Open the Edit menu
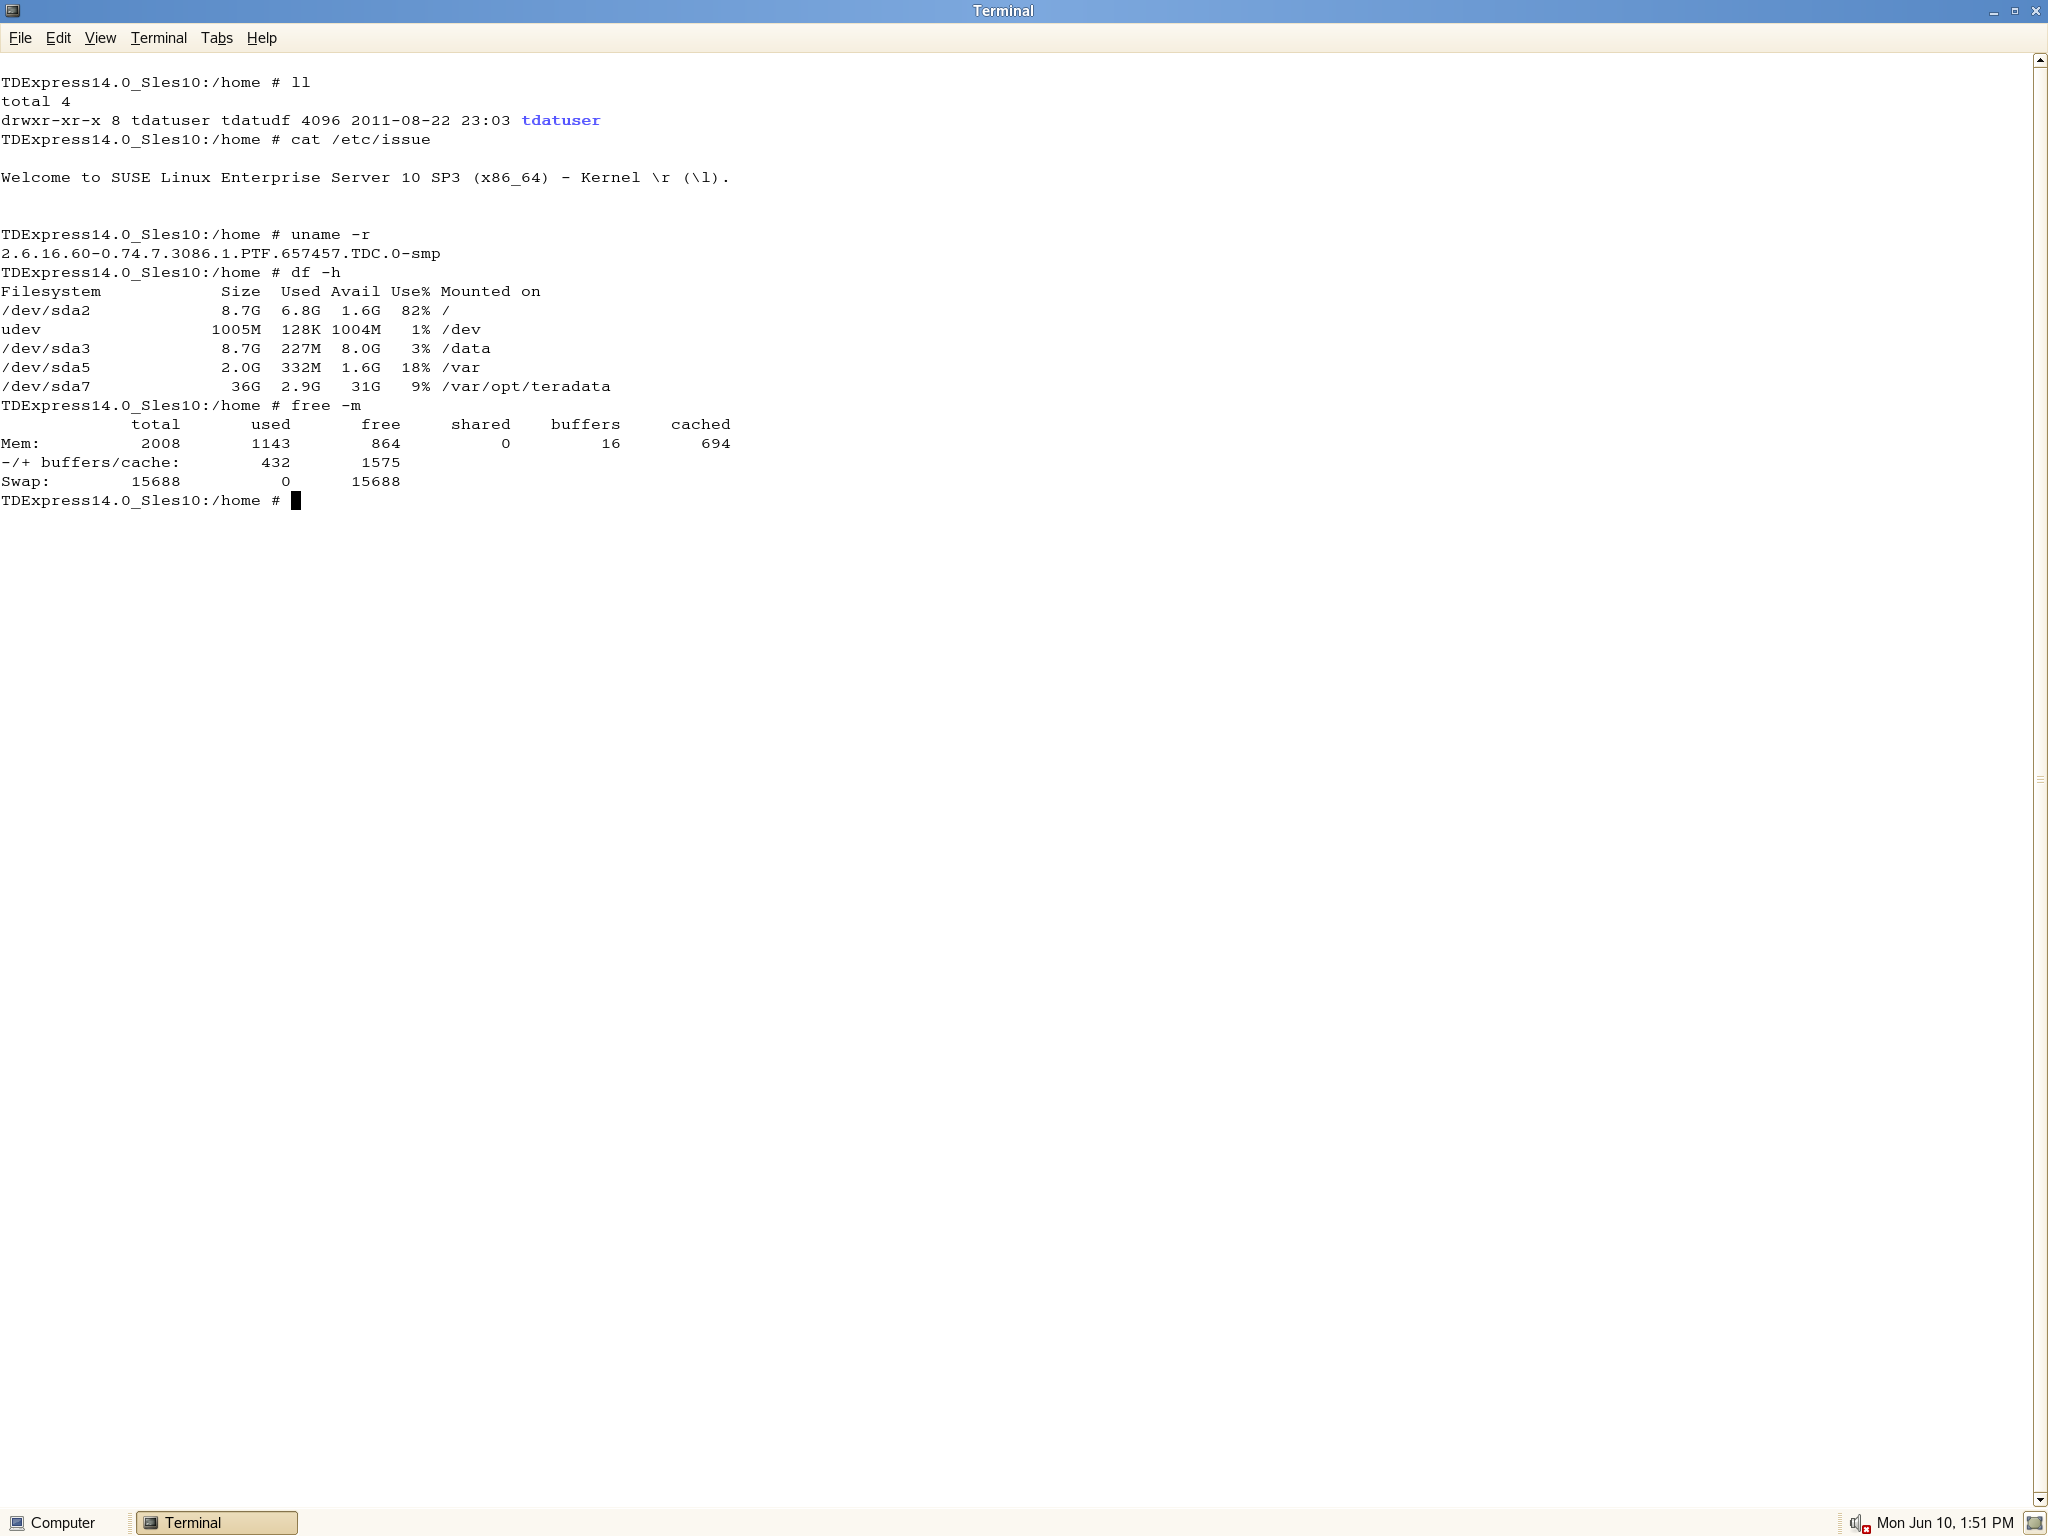The width and height of the screenshot is (2048, 1536). pyautogui.click(x=58, y=38)
